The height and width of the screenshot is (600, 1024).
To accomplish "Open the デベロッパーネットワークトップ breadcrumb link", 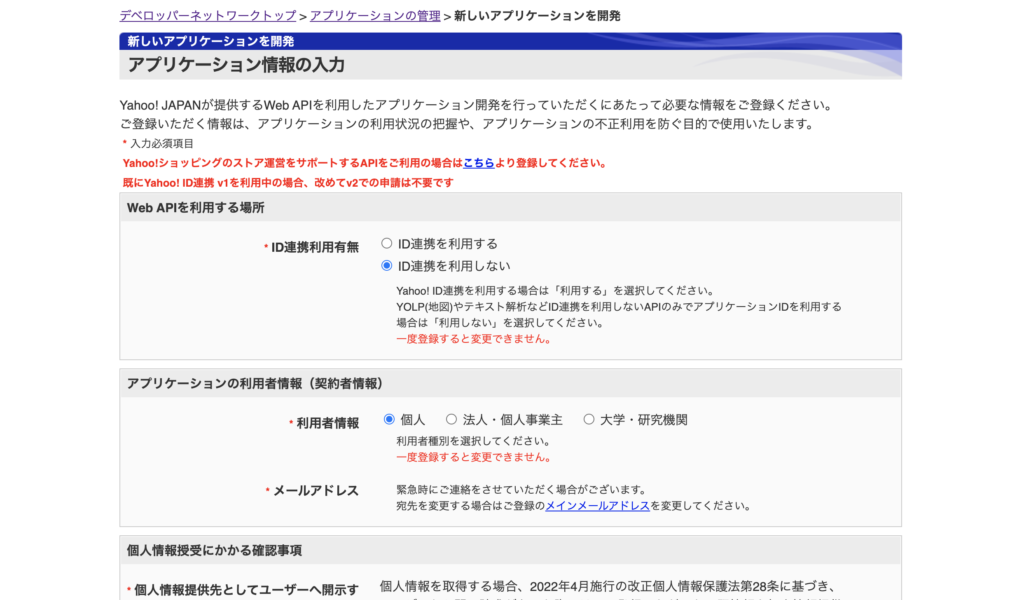I will 208,16.
